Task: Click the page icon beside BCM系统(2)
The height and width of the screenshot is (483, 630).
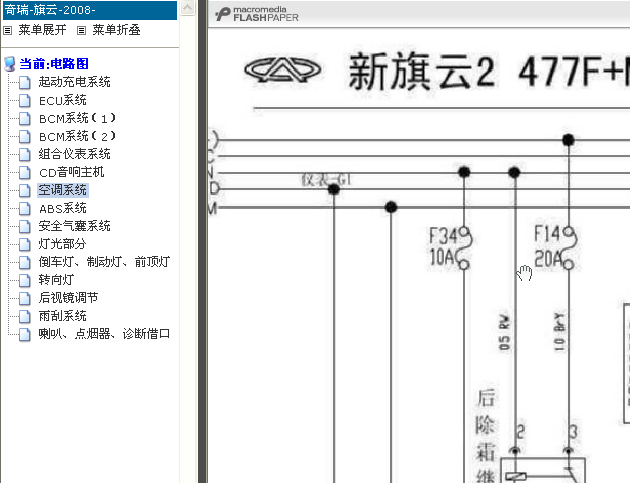Action: tap(25, 137)
